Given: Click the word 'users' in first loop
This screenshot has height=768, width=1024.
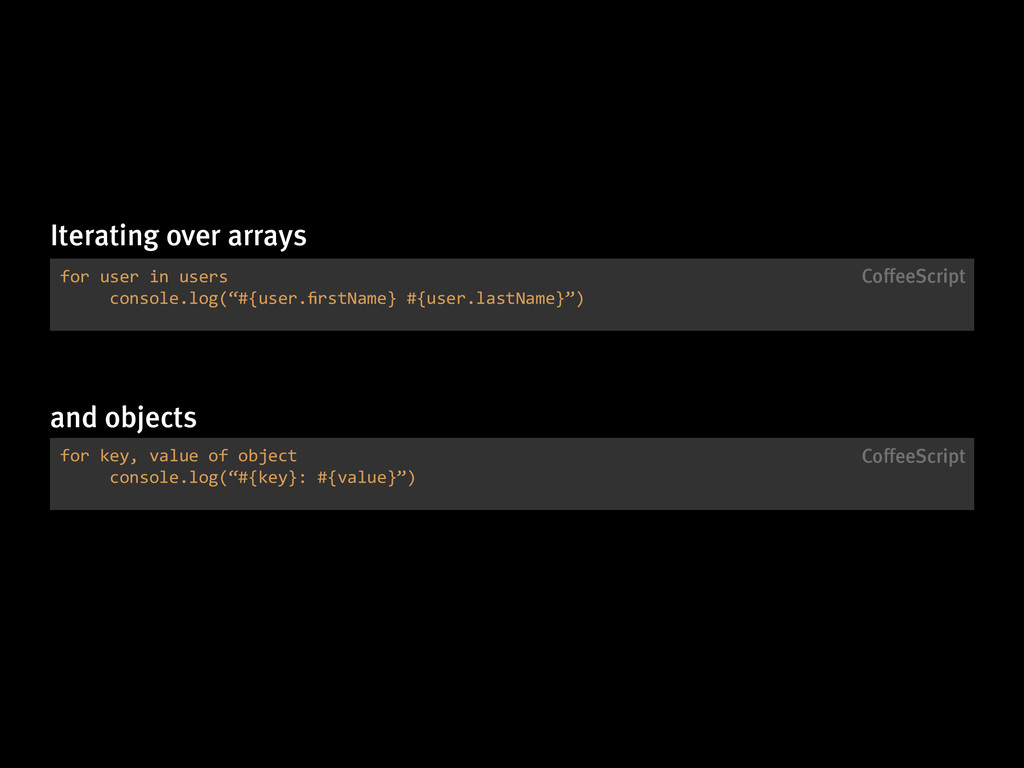Looking at the screenshot, I should [203, 277].
